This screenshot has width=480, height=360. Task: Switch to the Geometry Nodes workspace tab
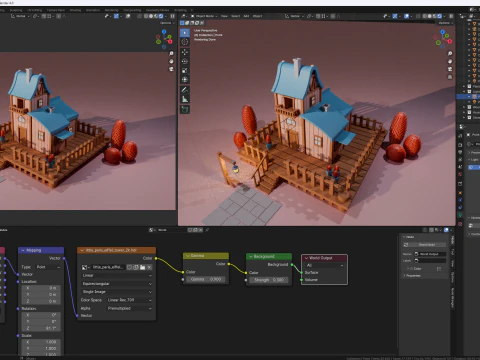[157, 10]
